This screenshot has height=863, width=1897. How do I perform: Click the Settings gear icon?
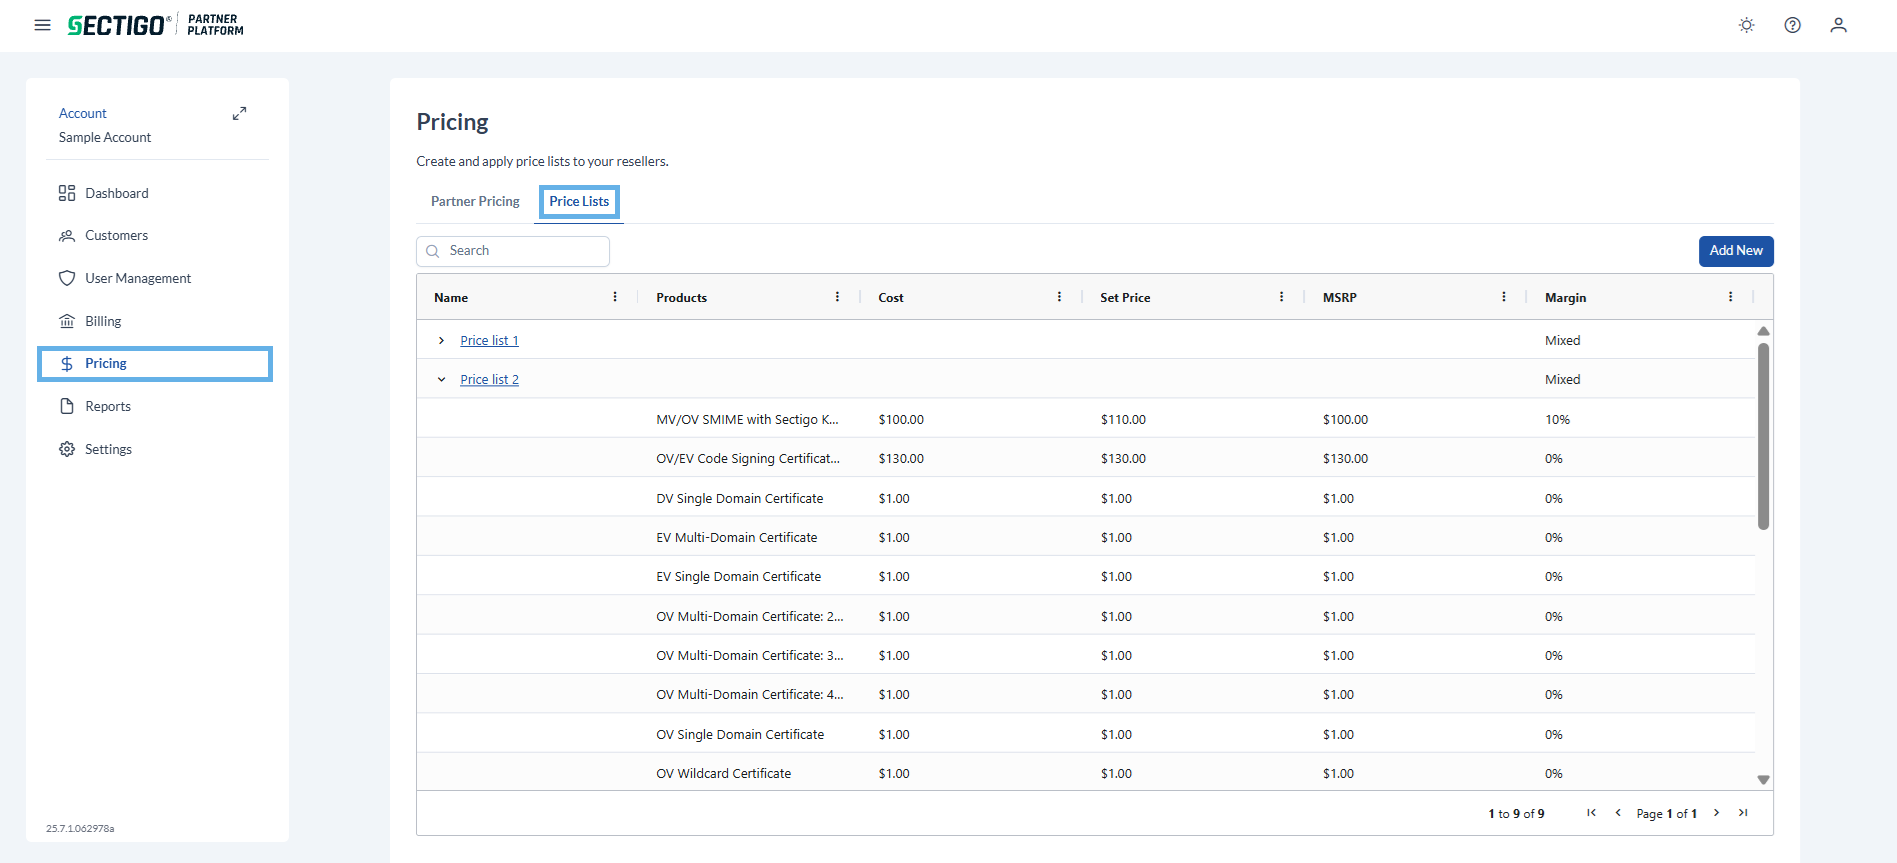point(67,449)
